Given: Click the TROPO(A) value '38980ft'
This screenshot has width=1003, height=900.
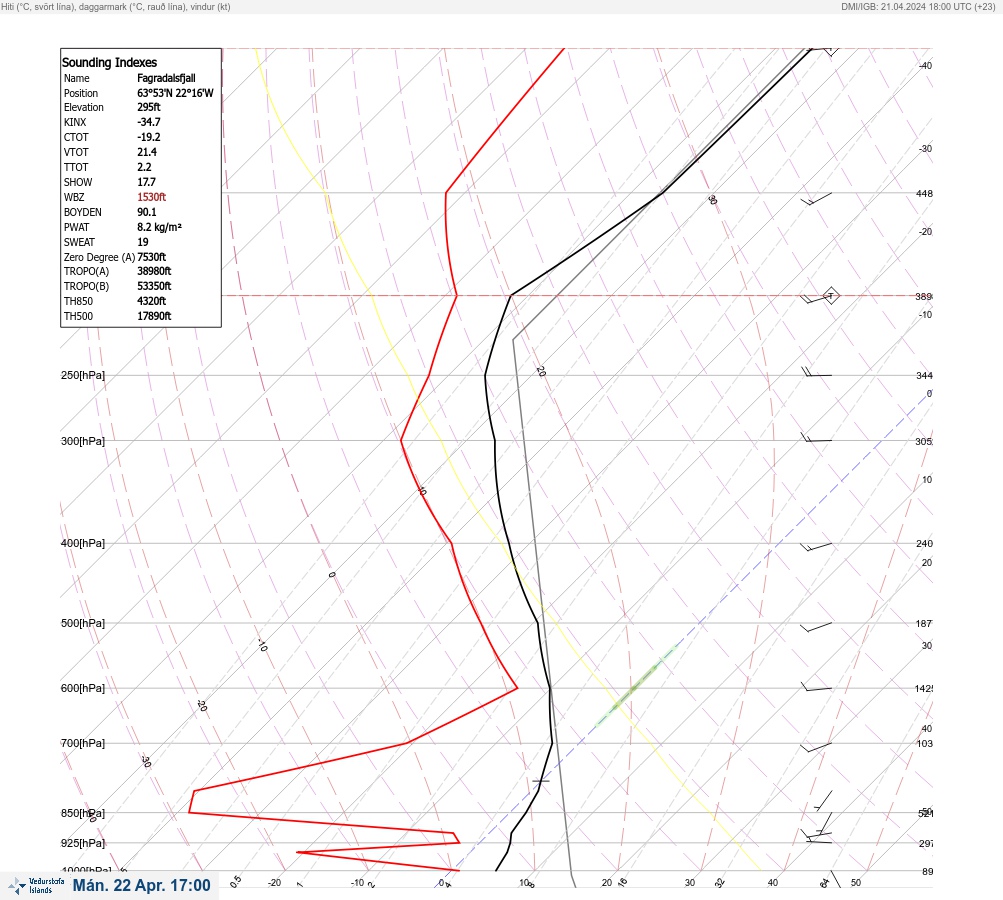Looking at the screenshot, I should (154, 271).
